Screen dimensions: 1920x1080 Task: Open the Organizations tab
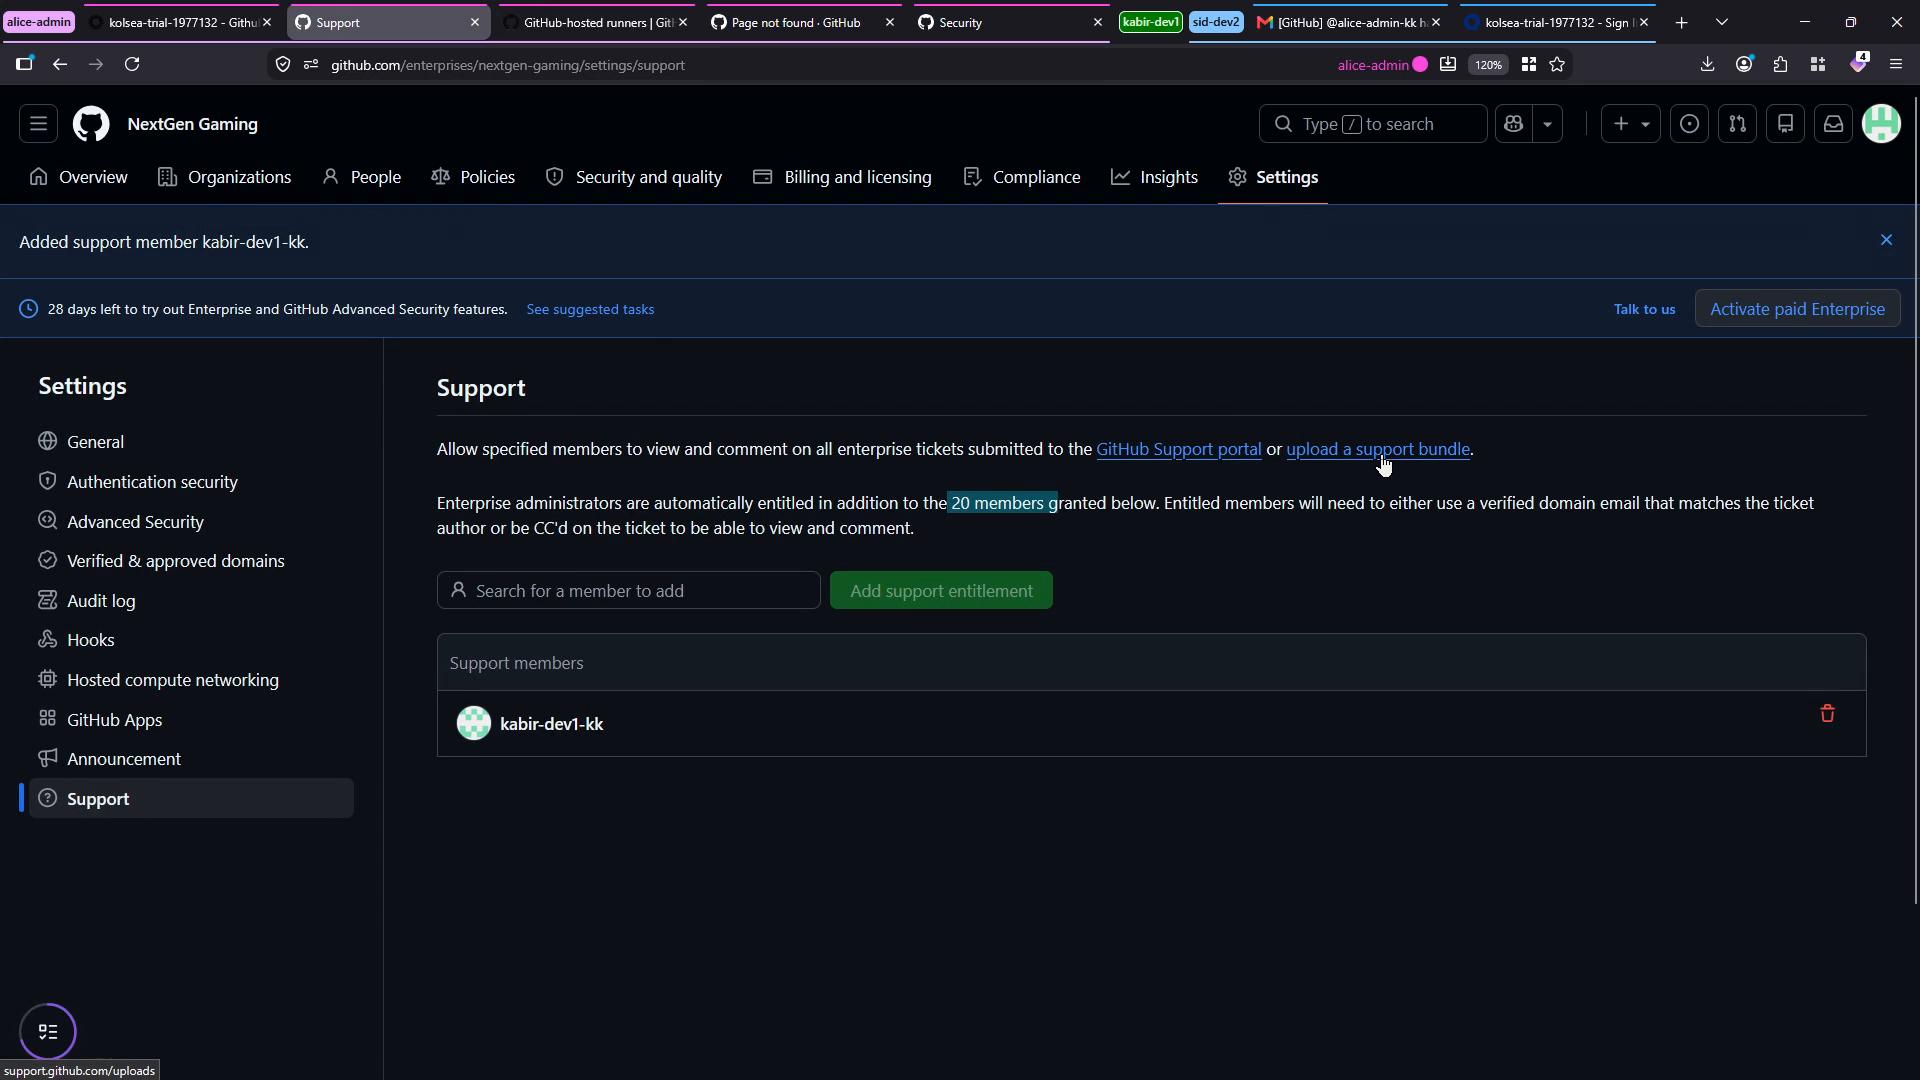pyautogui.click(x=225, y=177)
